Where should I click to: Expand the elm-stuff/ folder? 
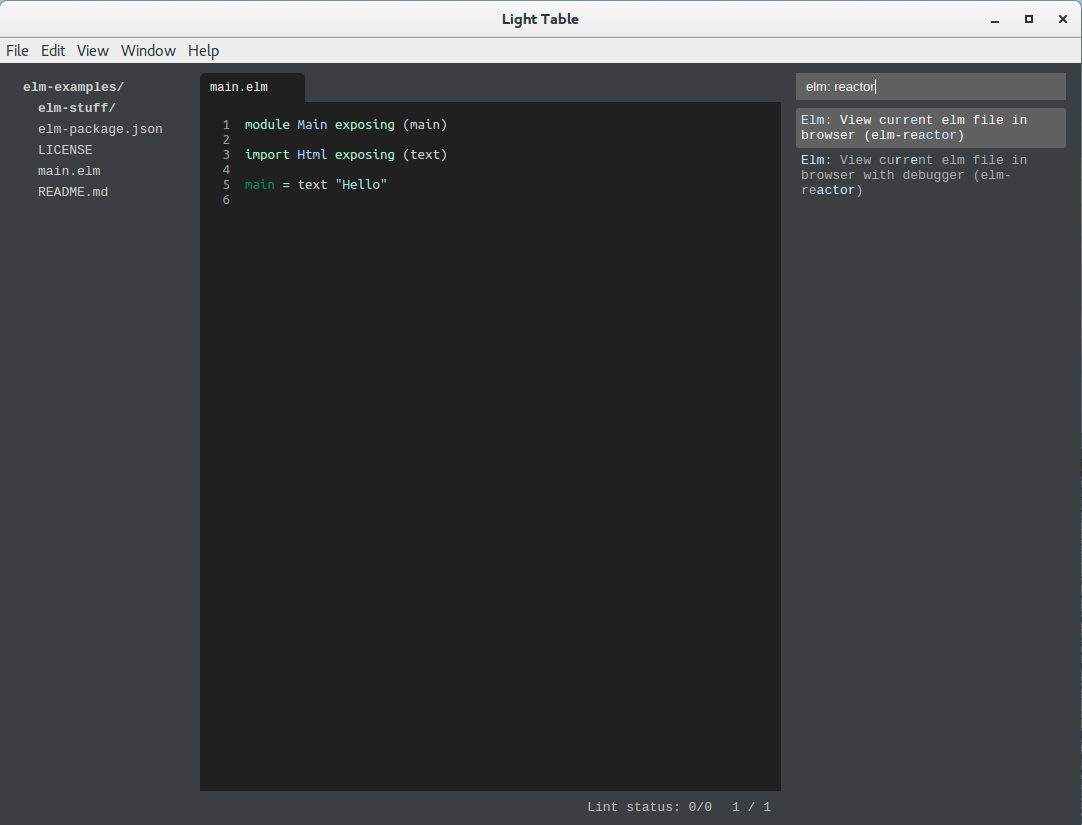point(77,108)
